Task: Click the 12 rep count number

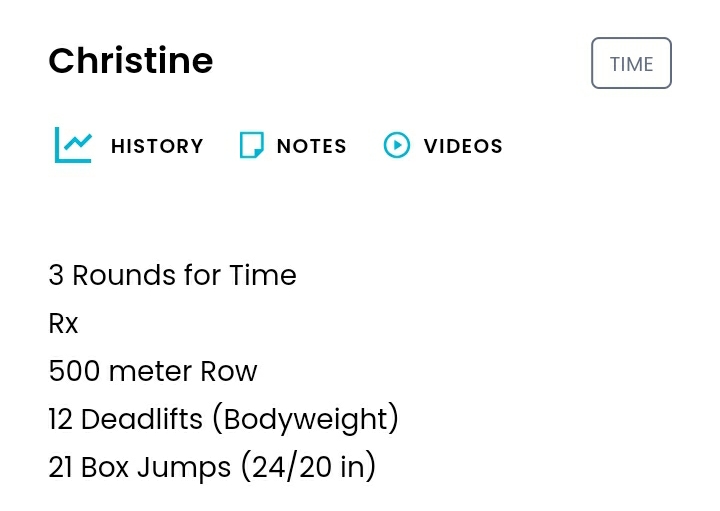Action: pyautogui.click(x=60, y=419)
